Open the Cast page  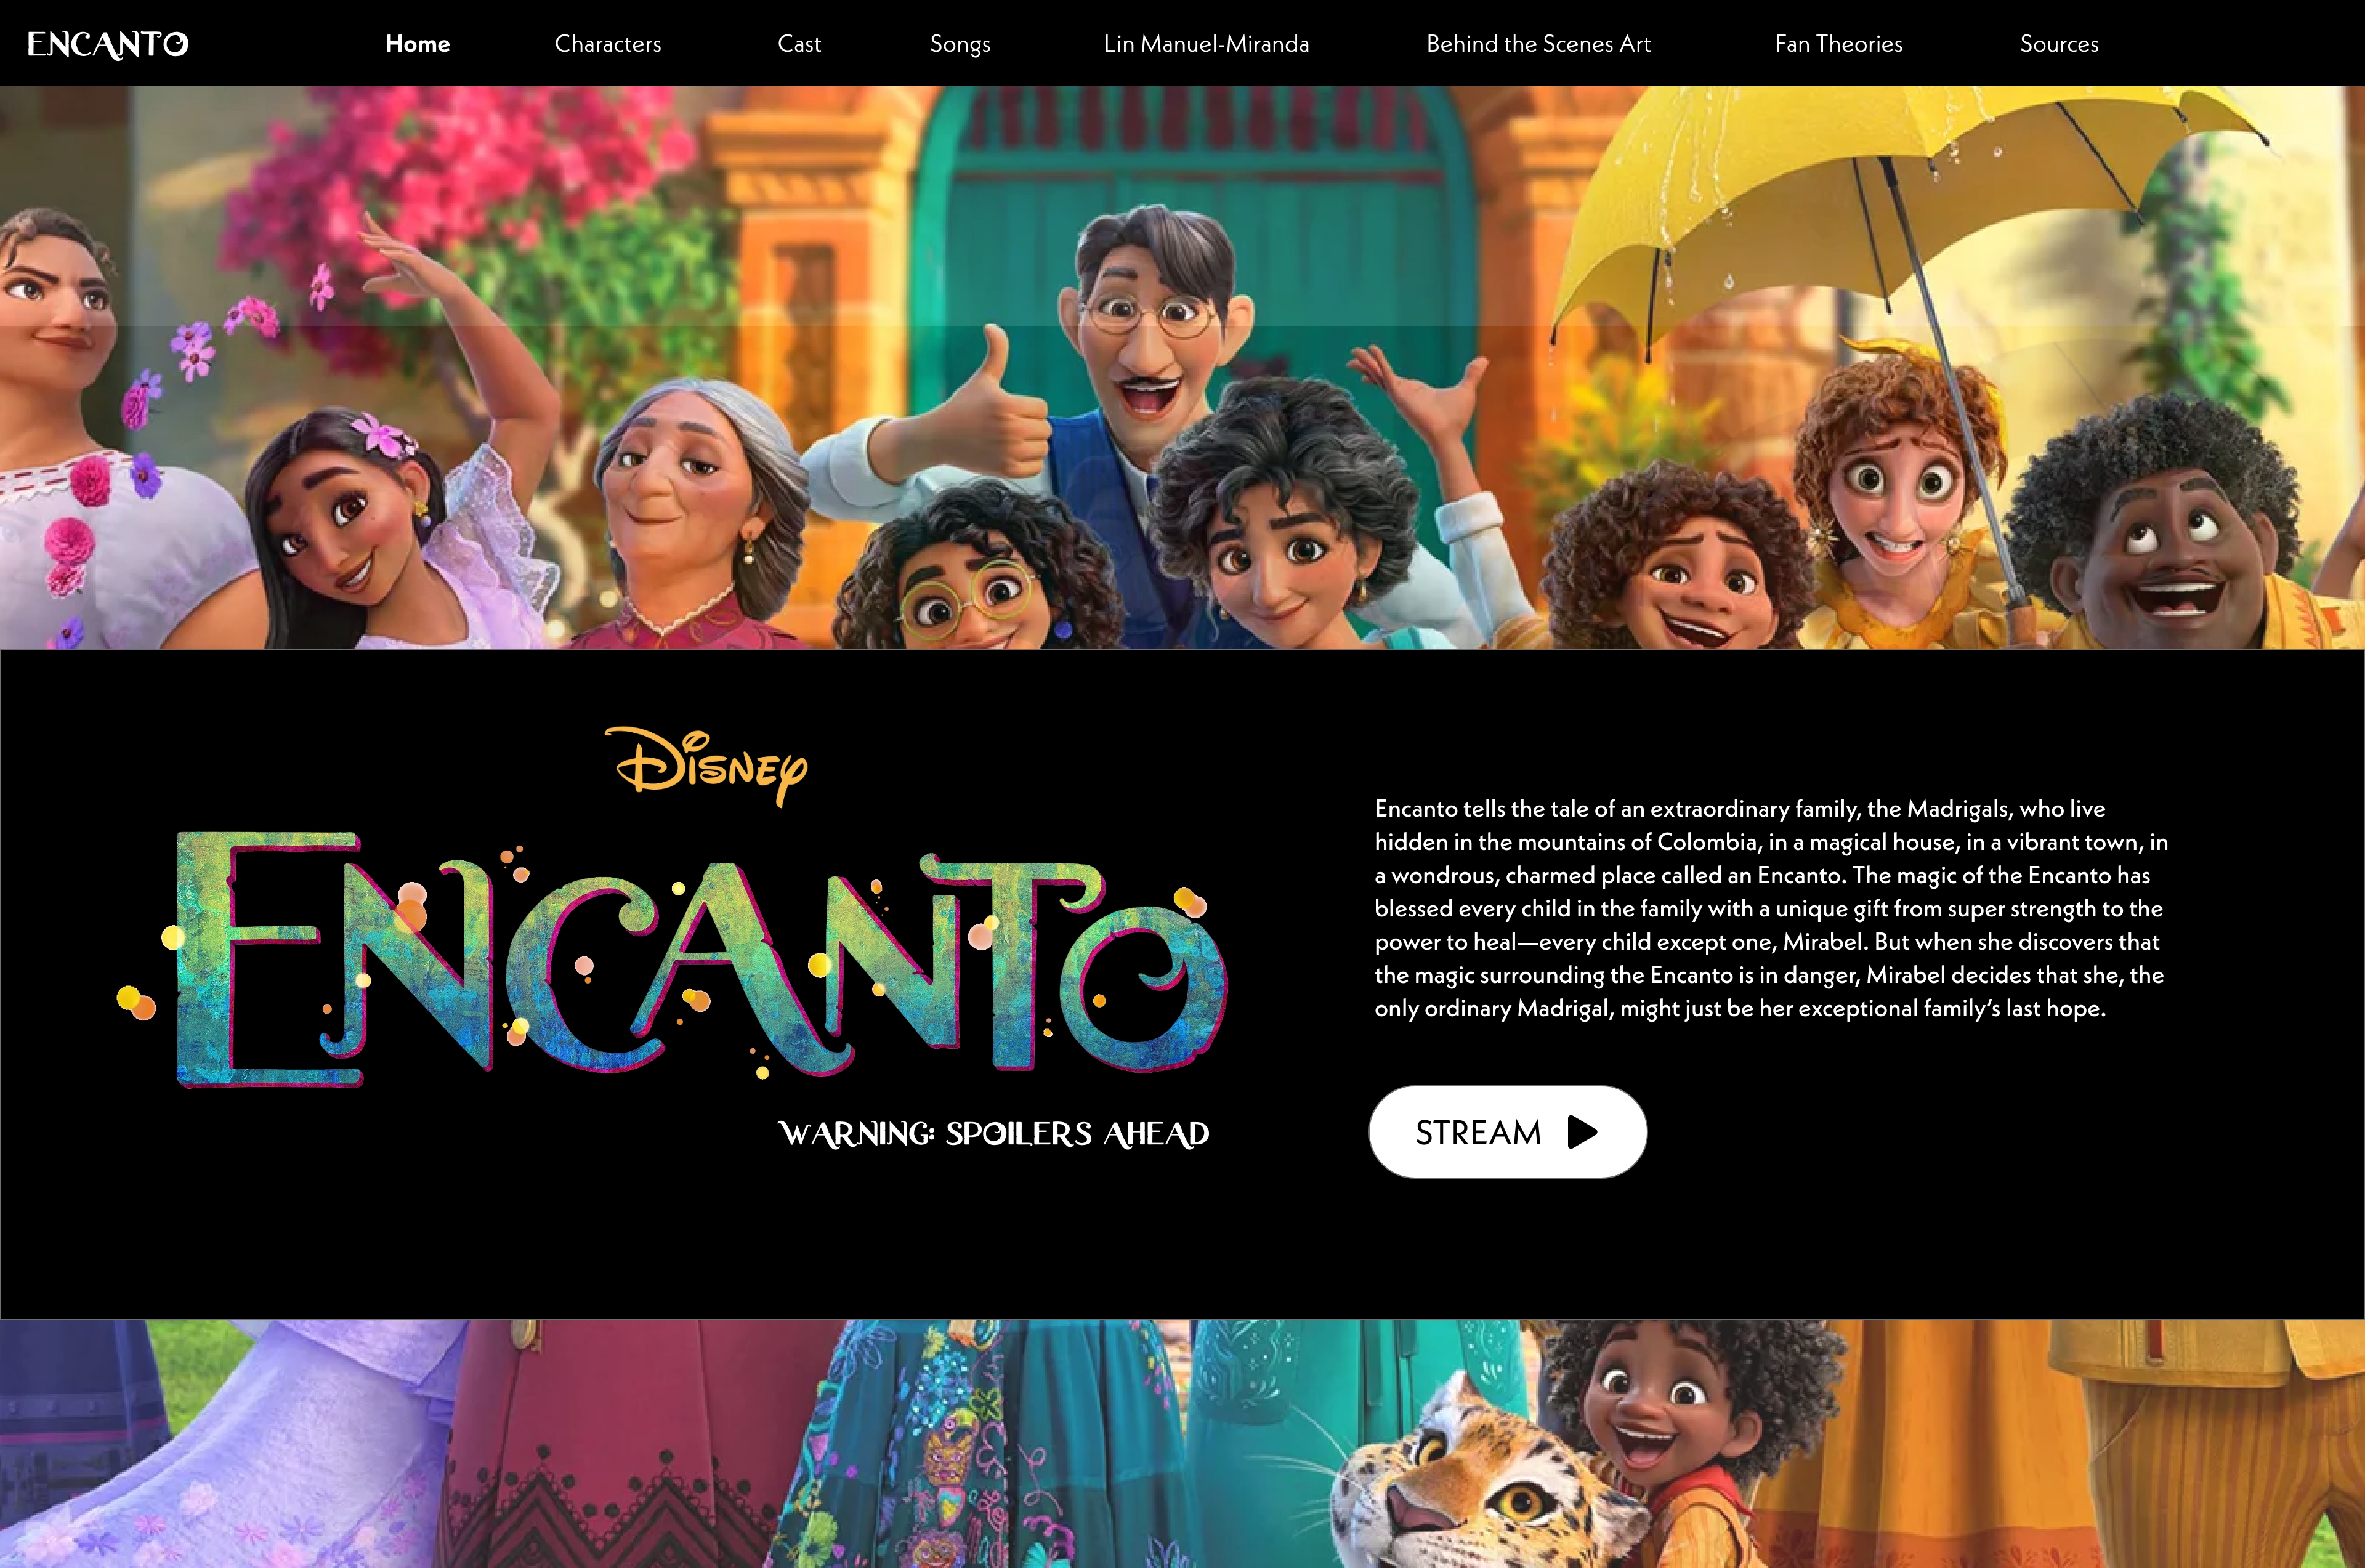click(x=799, y=44)
